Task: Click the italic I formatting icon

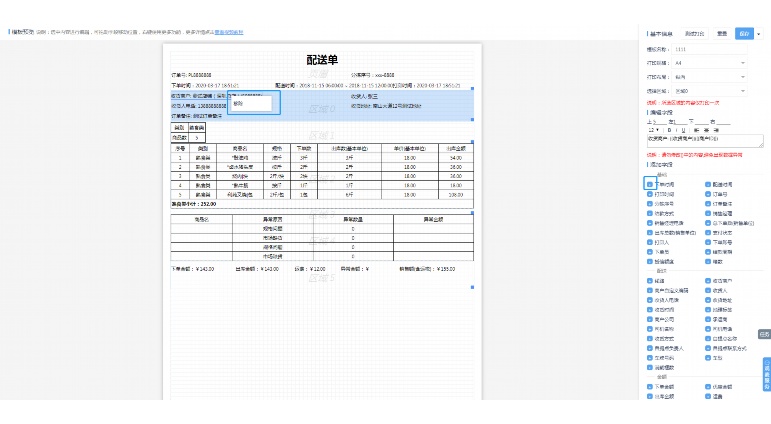Action: (676, 130)
